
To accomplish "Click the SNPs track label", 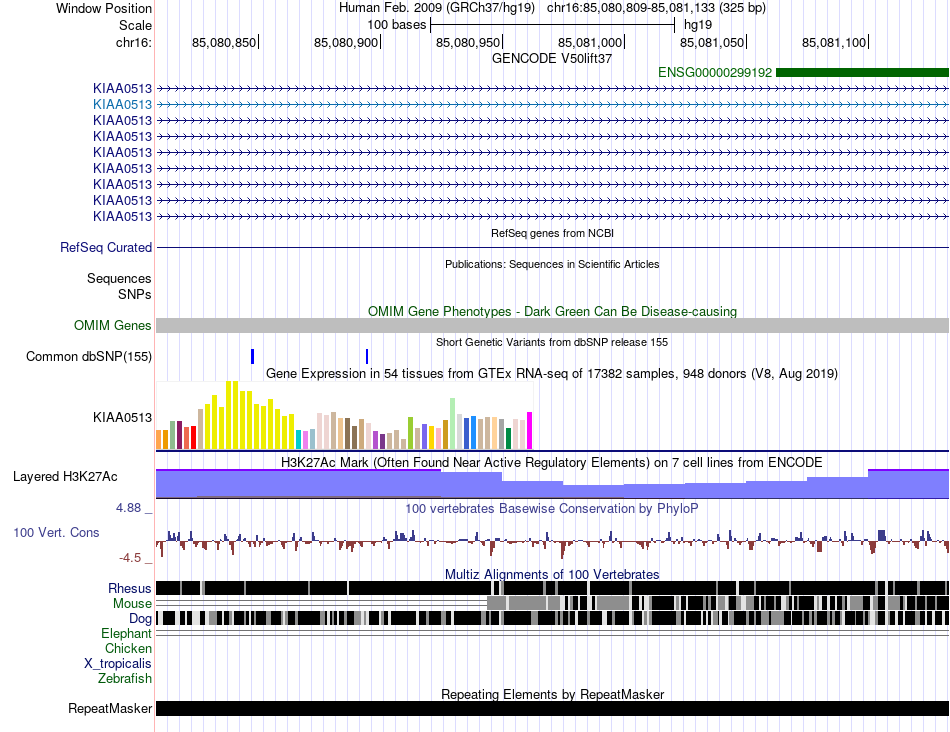I will coord(135,294).
